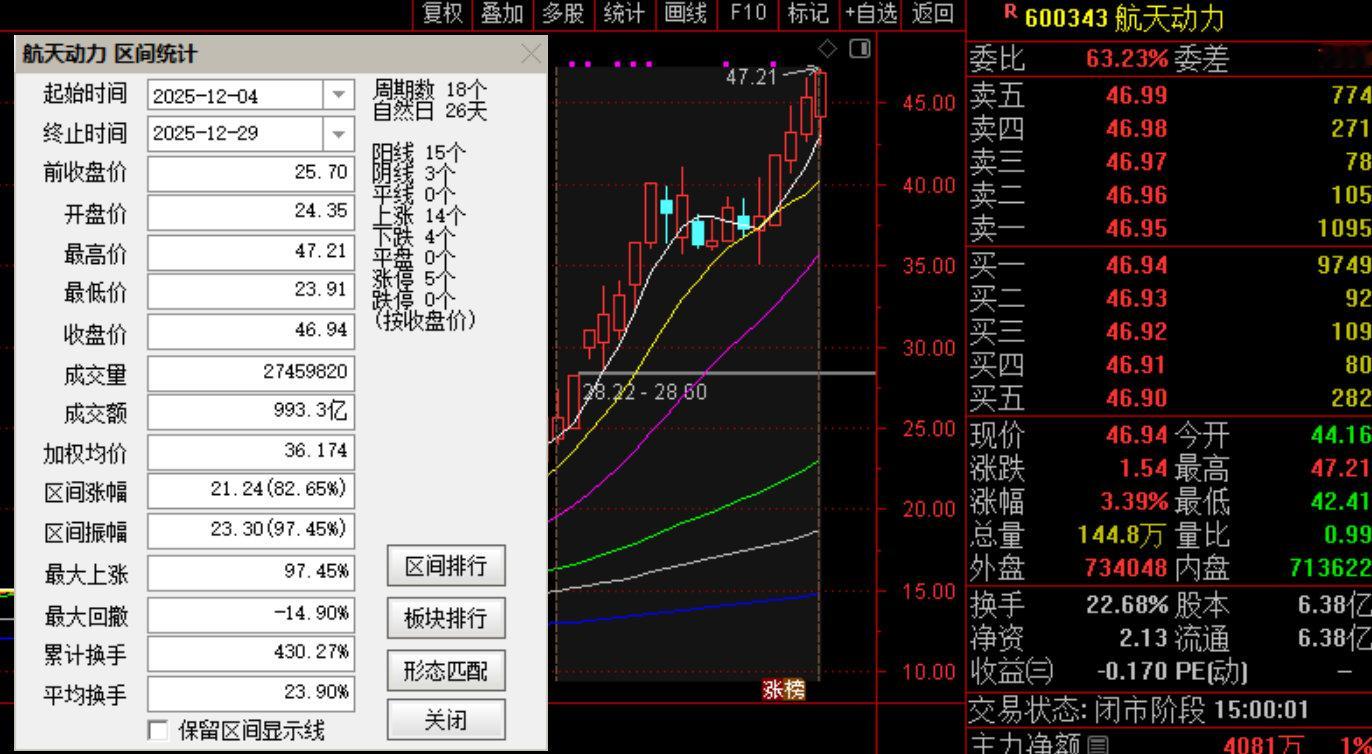Click the 成交额 field showing 993.3亿
Viewport: 1372px width, 754px height.
point(251,411)
